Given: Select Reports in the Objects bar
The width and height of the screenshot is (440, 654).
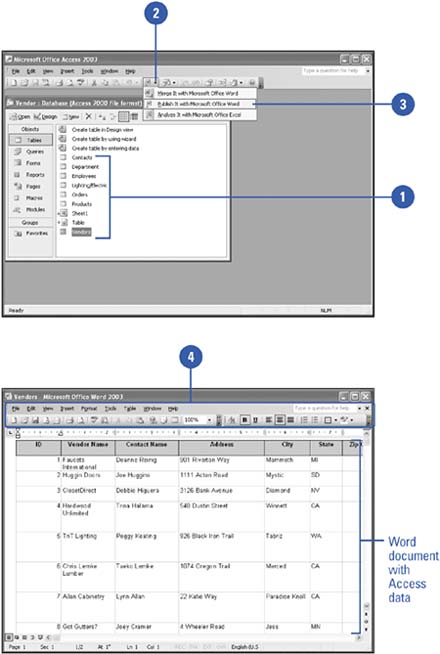Looking at the screenshot, I should 30,175.
